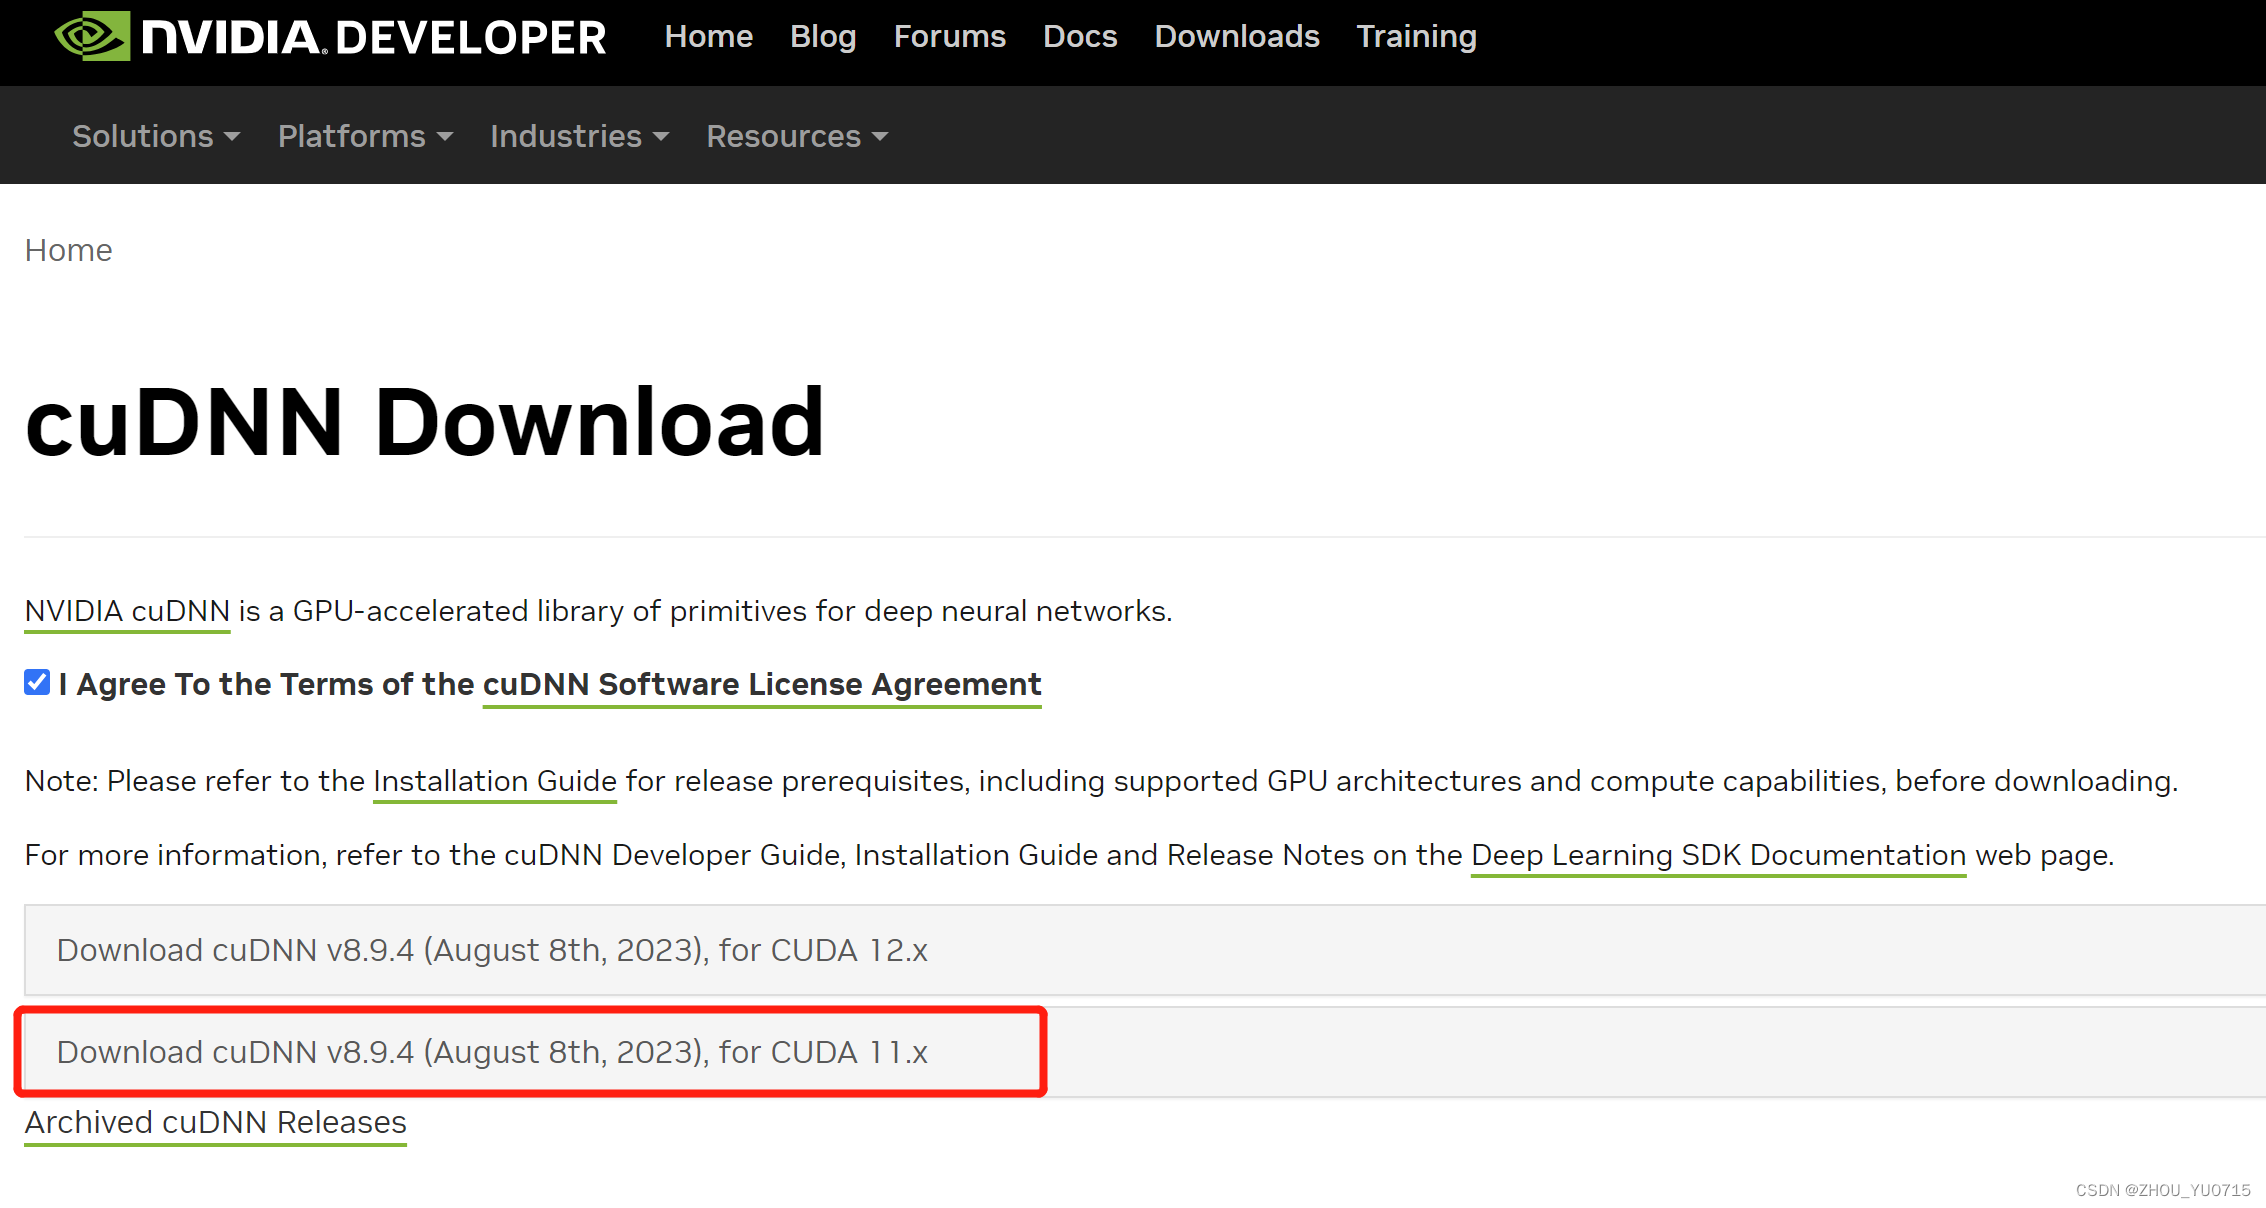Open the Installation Guide link
This screenshot has height=1208, width=2266.
pos(494,781)
